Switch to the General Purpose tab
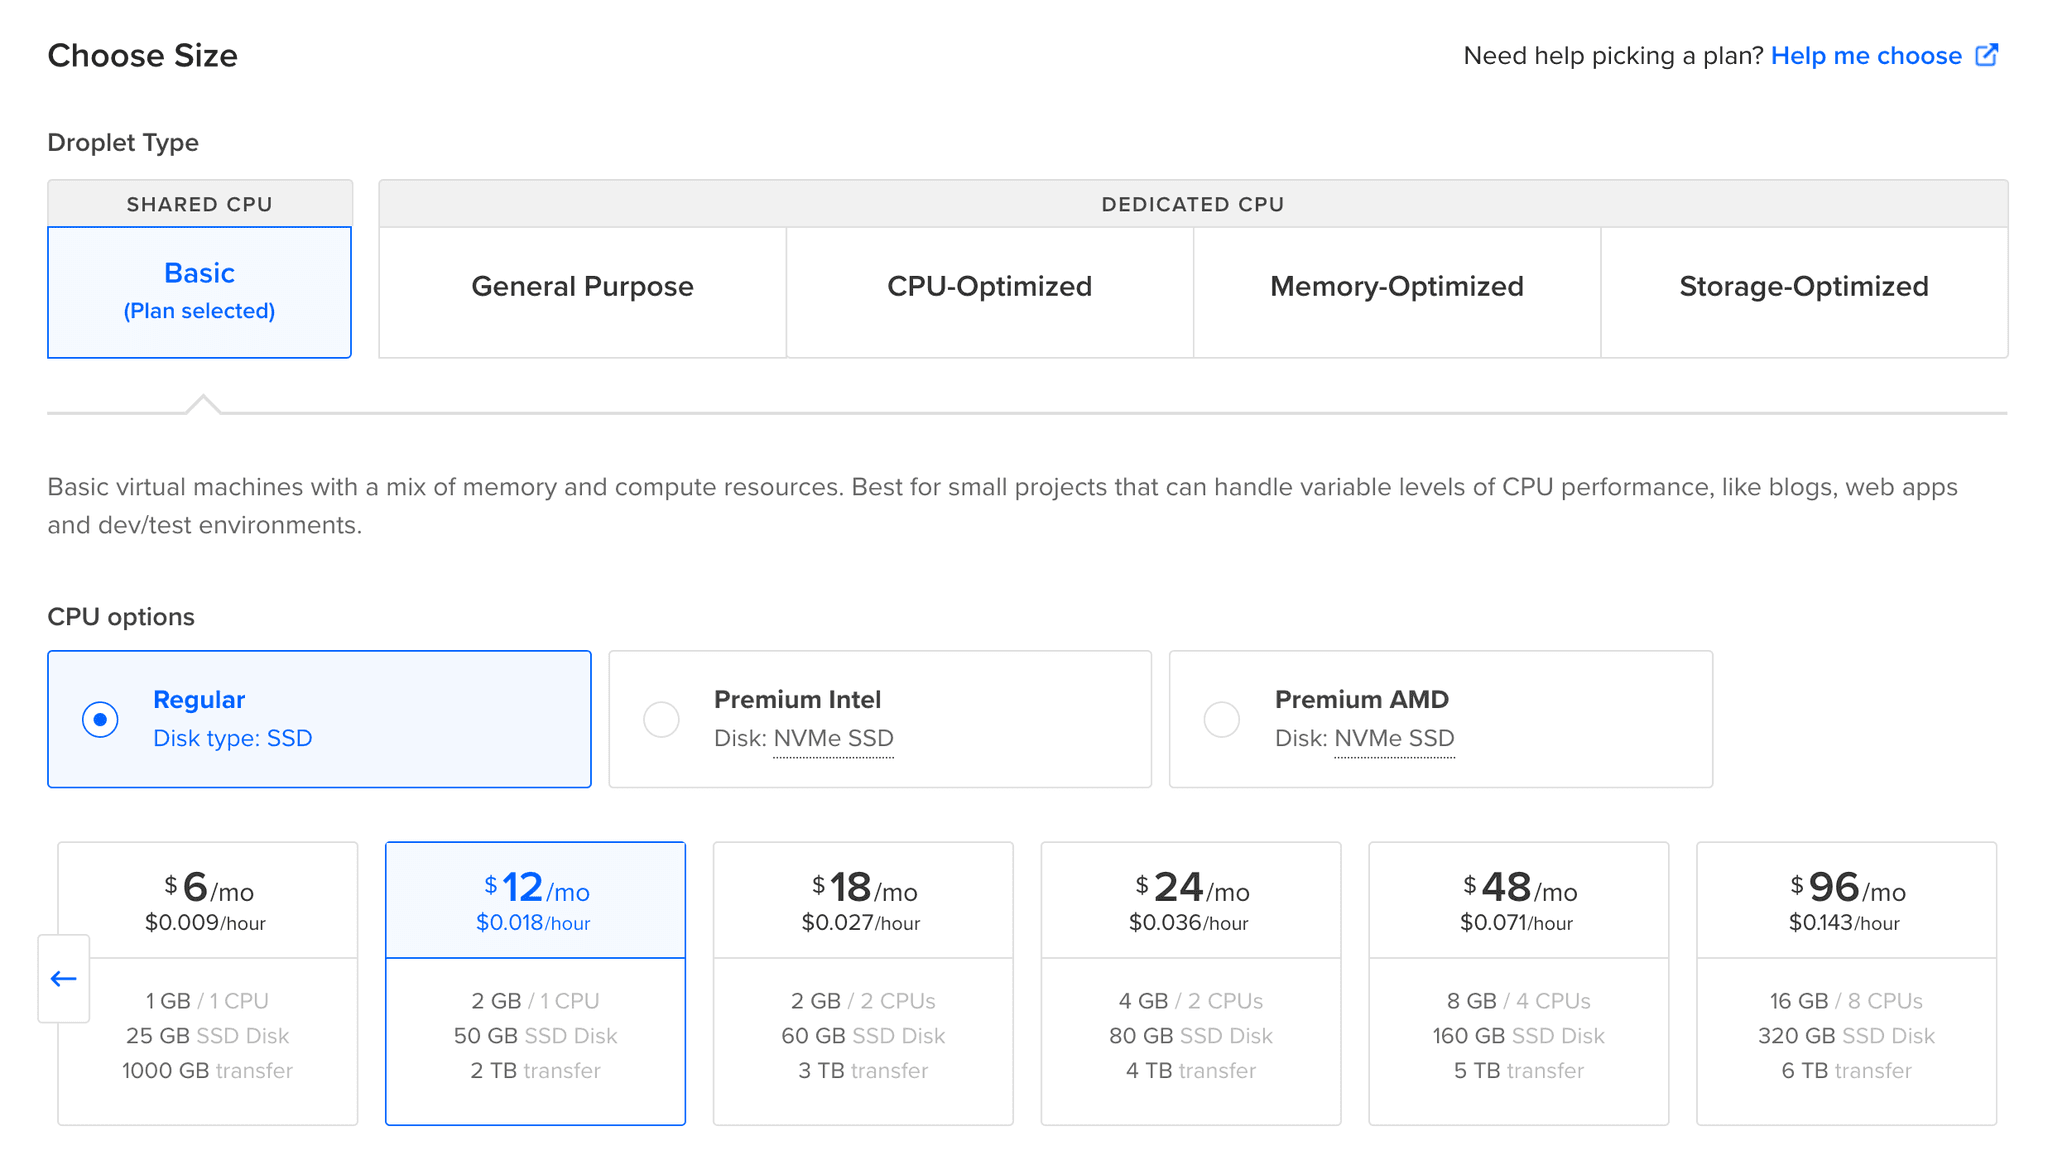Screen dimensions: 2048x1171 (582, 287)
